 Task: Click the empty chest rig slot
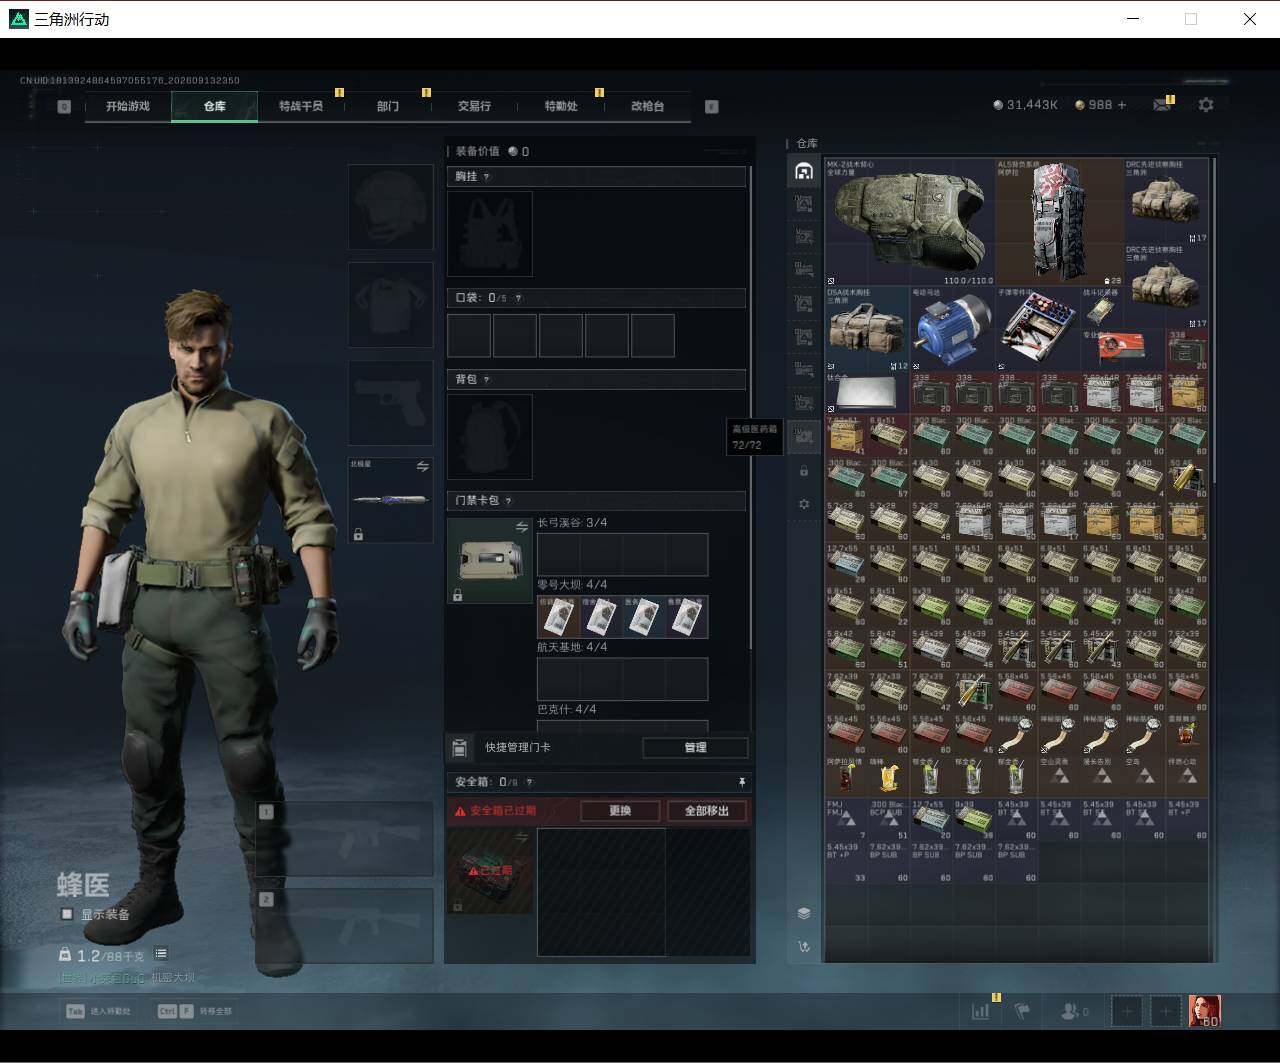(490, 234)
